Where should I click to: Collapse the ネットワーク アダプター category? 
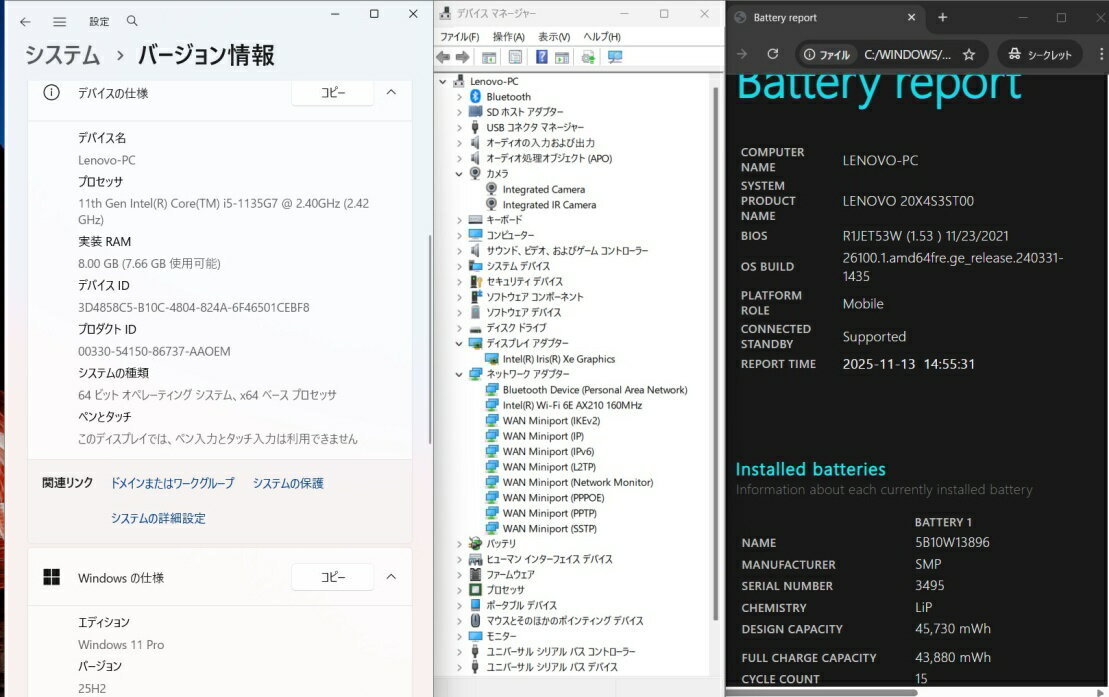tap(460, 374)
